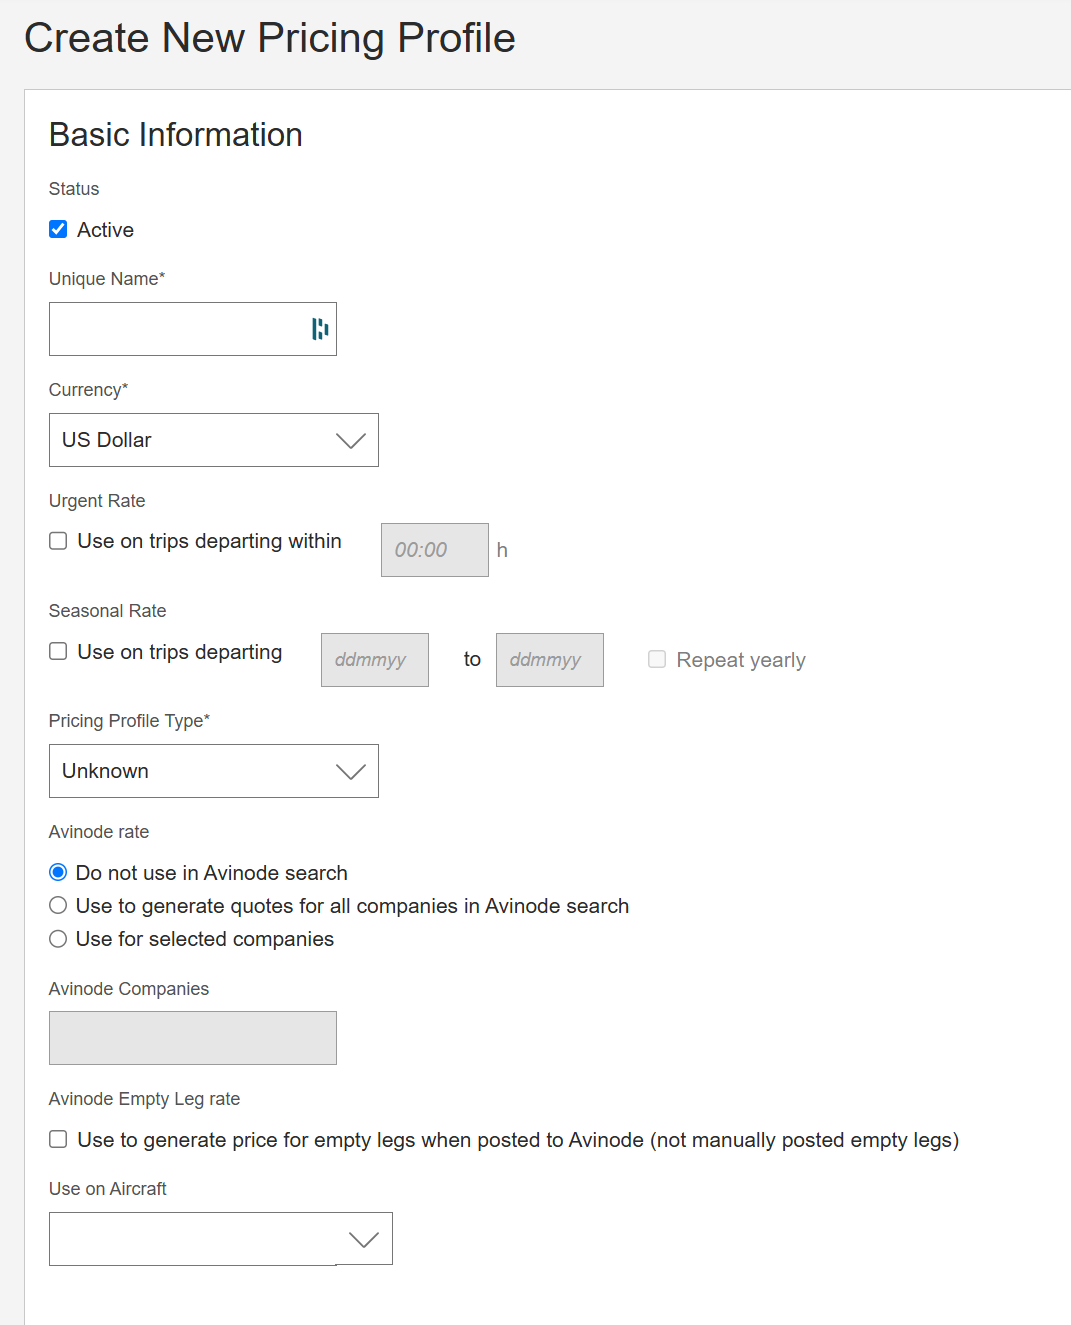1071x1325 pixels.
Task: Change currency from US Dollar
Action: [213, 440]
